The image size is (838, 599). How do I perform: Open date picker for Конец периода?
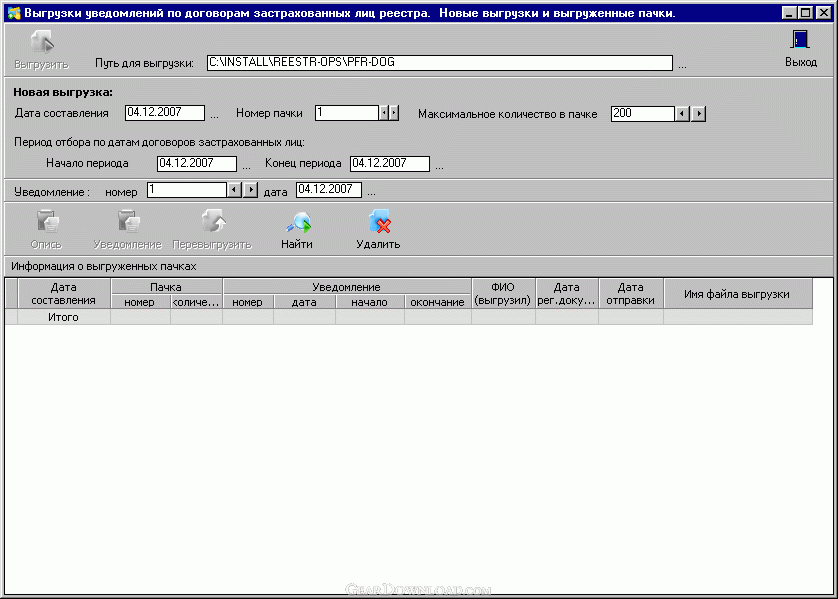[439, 166]
